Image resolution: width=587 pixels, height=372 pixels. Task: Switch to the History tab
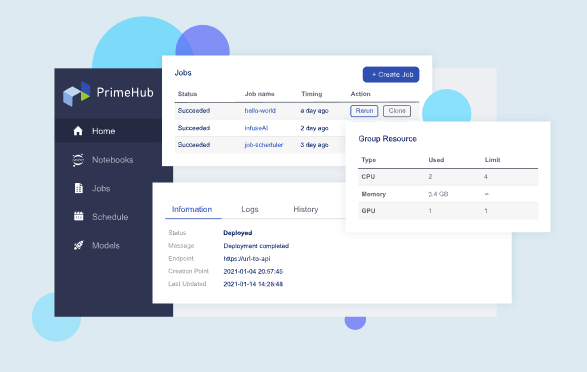click(x=305, y=209)
